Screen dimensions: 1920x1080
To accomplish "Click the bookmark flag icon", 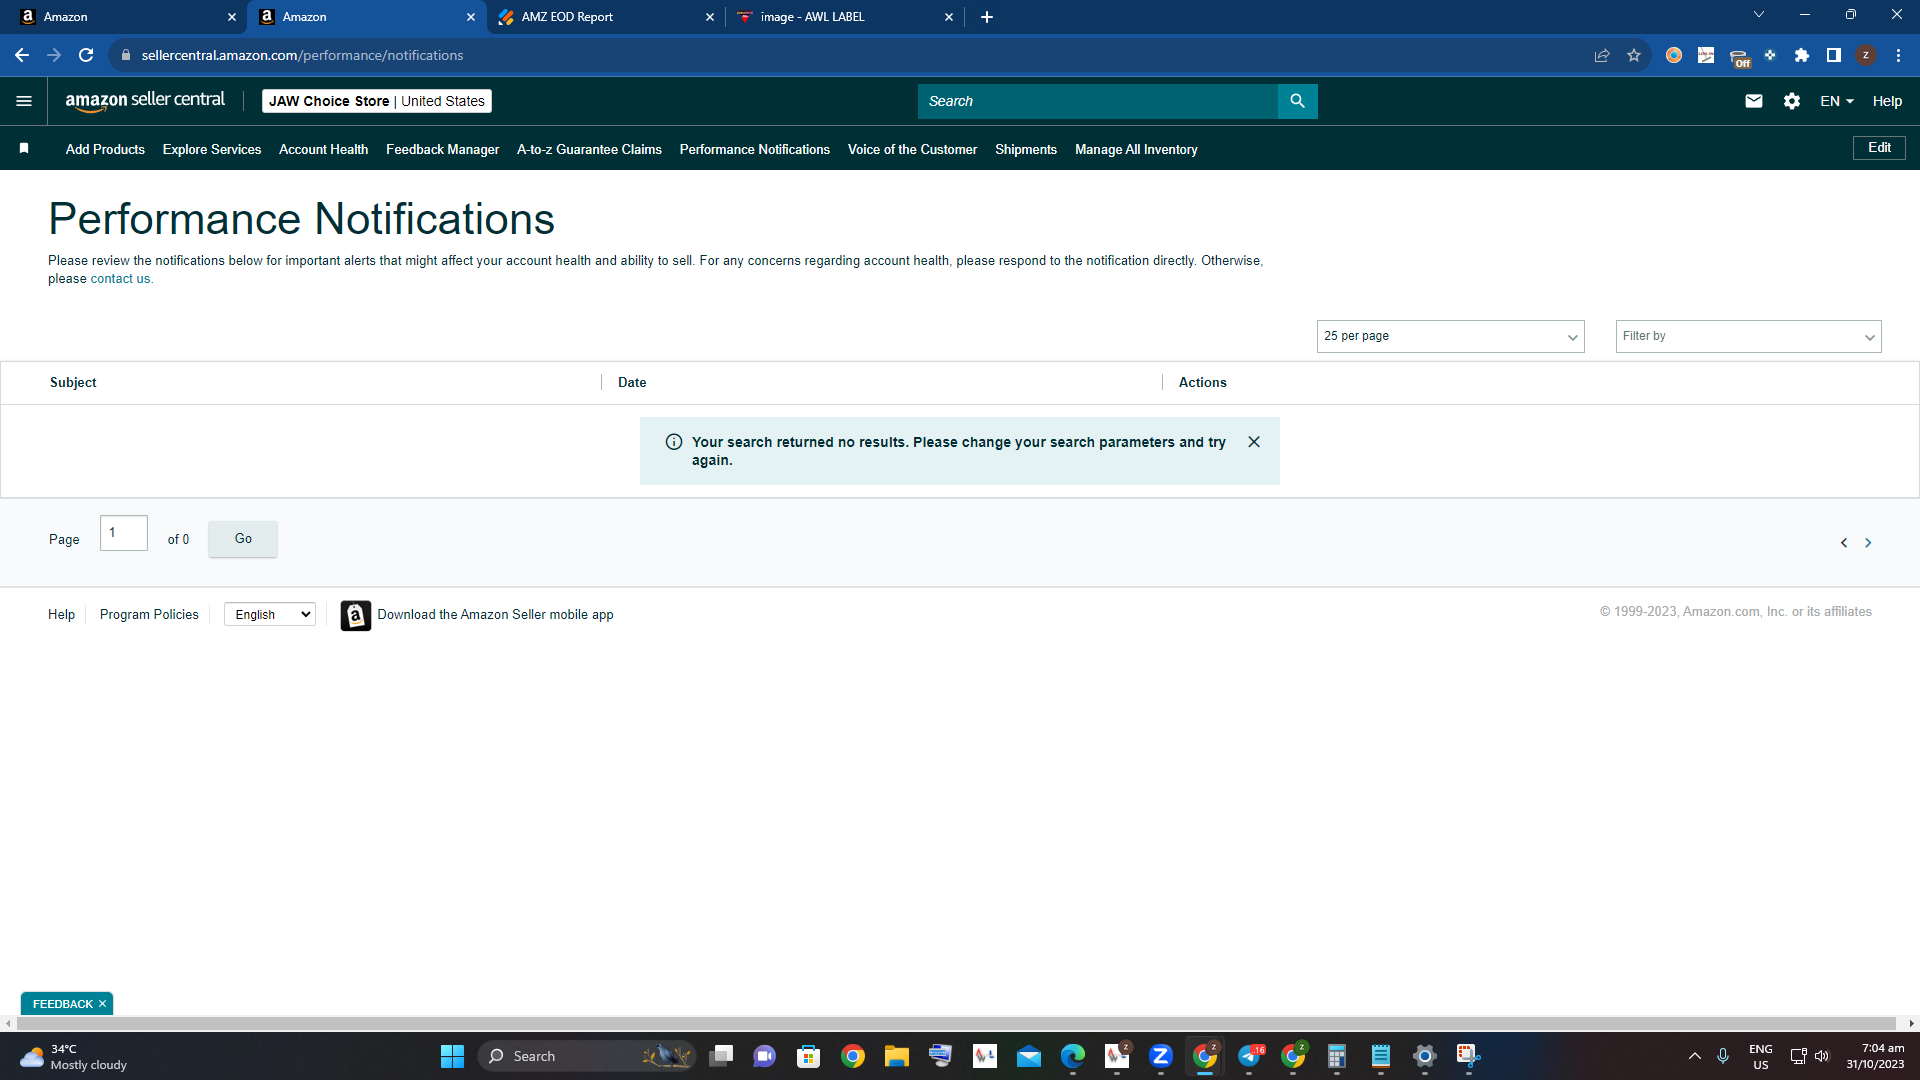I will [x=24, y=148].
